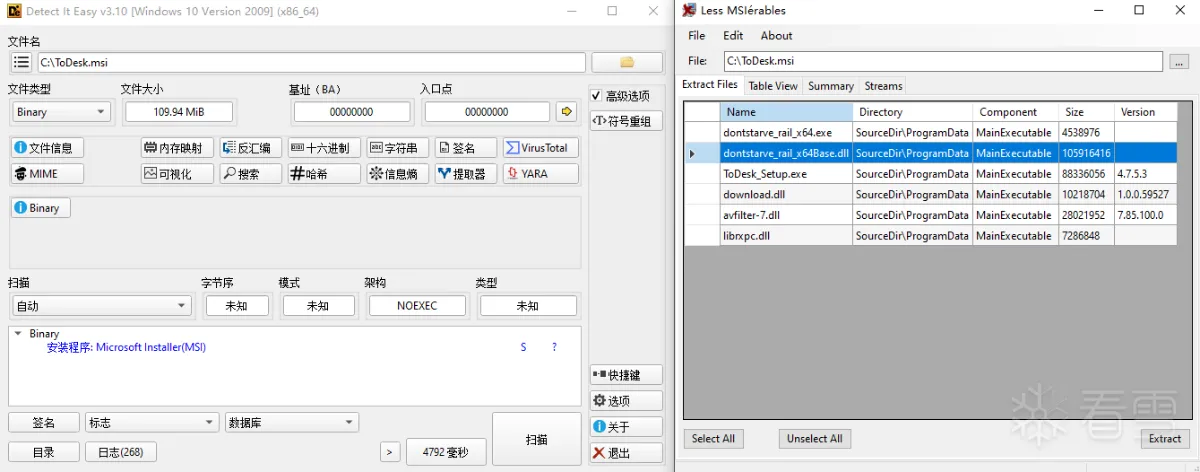Click the Binary type tag button
This screenshot has height=472, width=1200.
pos(41,208)
